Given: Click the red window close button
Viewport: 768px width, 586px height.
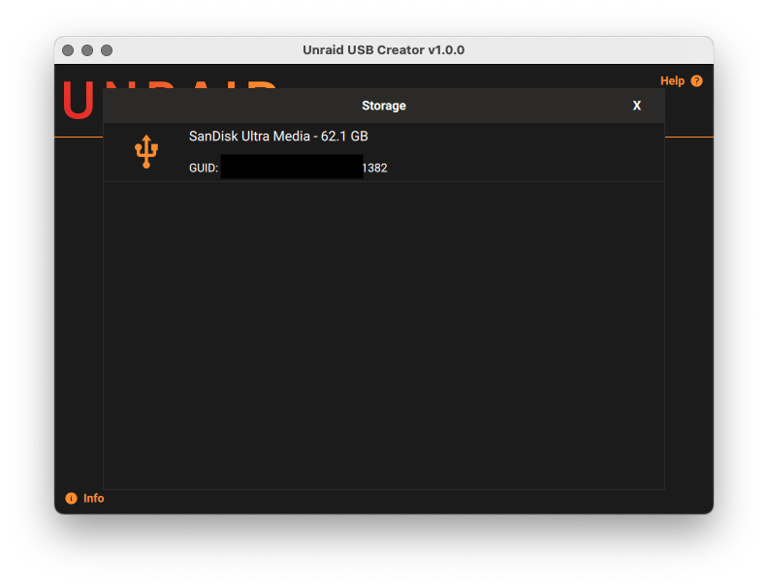Looking at the screenshot, I should coord(68,50).
